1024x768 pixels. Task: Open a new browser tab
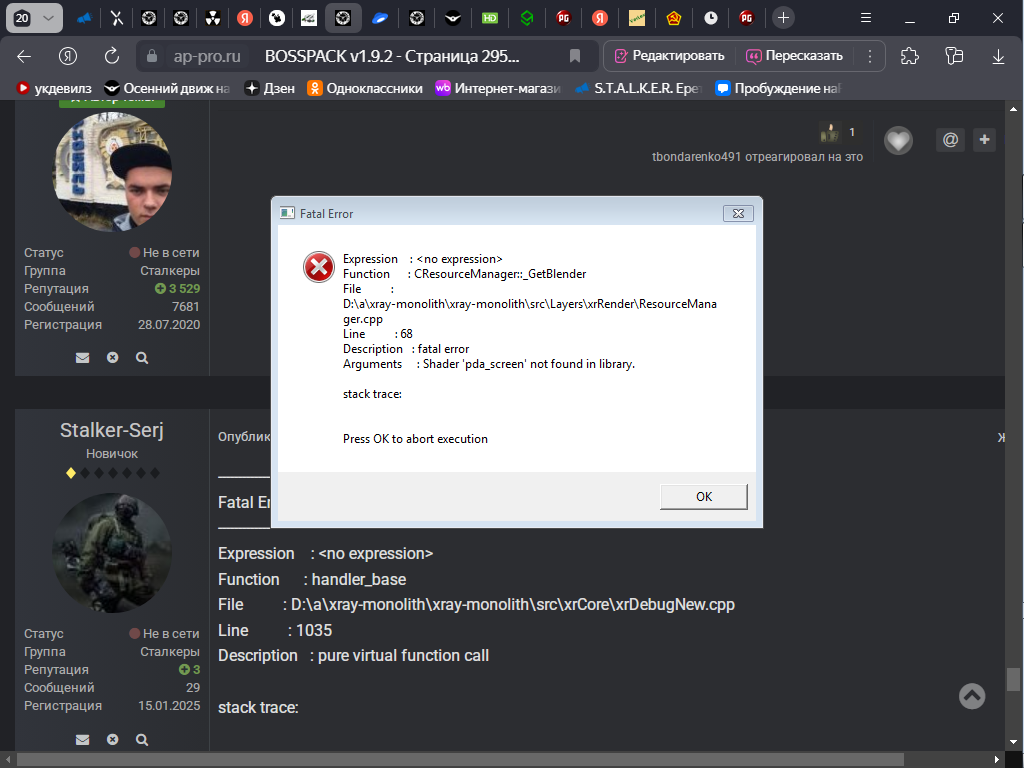point(783,18)
